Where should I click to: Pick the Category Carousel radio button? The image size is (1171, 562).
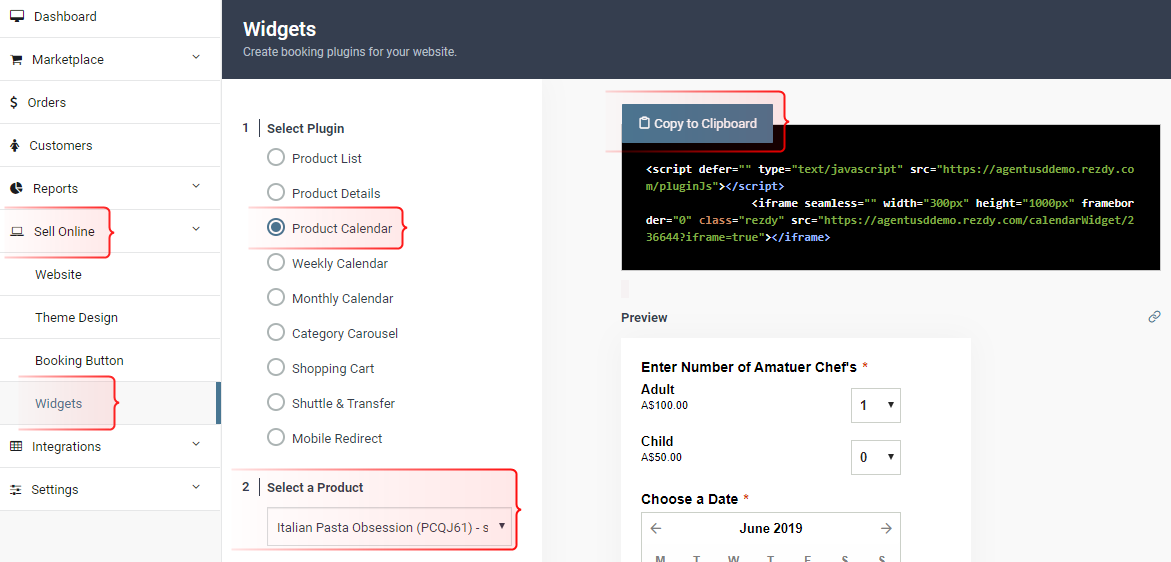click(276, 332)
